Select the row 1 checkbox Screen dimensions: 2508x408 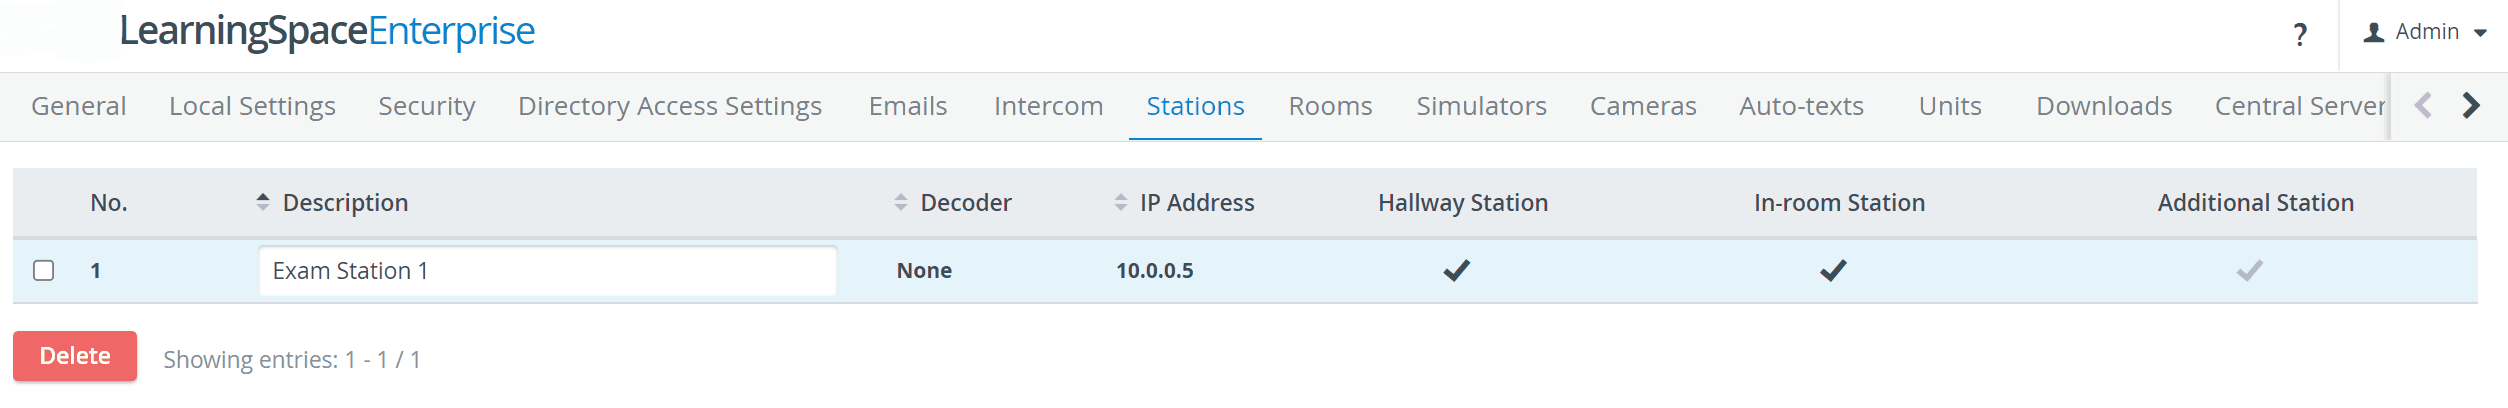43,270
